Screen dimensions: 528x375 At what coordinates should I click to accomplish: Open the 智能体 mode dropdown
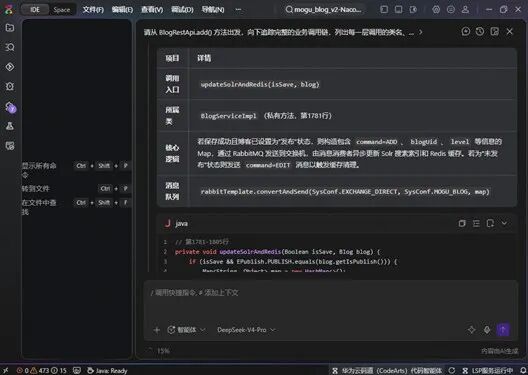click(186, 330)
